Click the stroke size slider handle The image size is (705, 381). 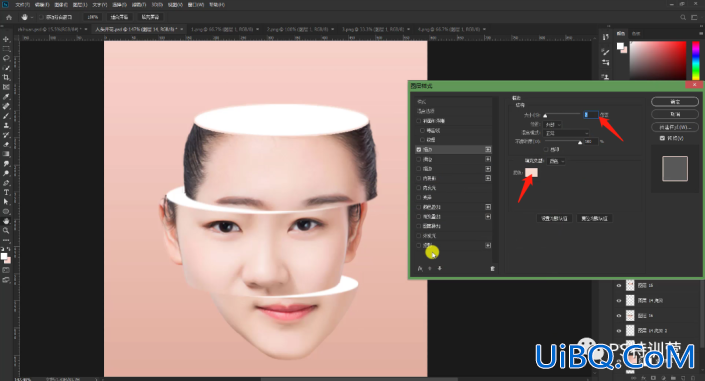point(545,116)
